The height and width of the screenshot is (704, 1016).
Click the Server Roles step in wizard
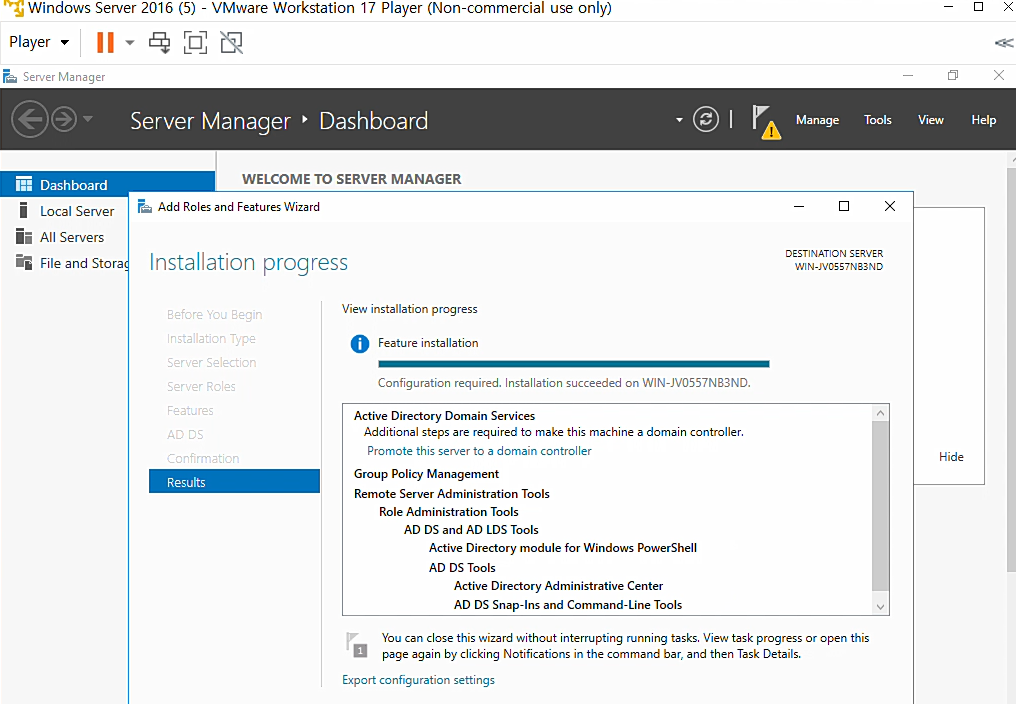click(x=201, y=386)
